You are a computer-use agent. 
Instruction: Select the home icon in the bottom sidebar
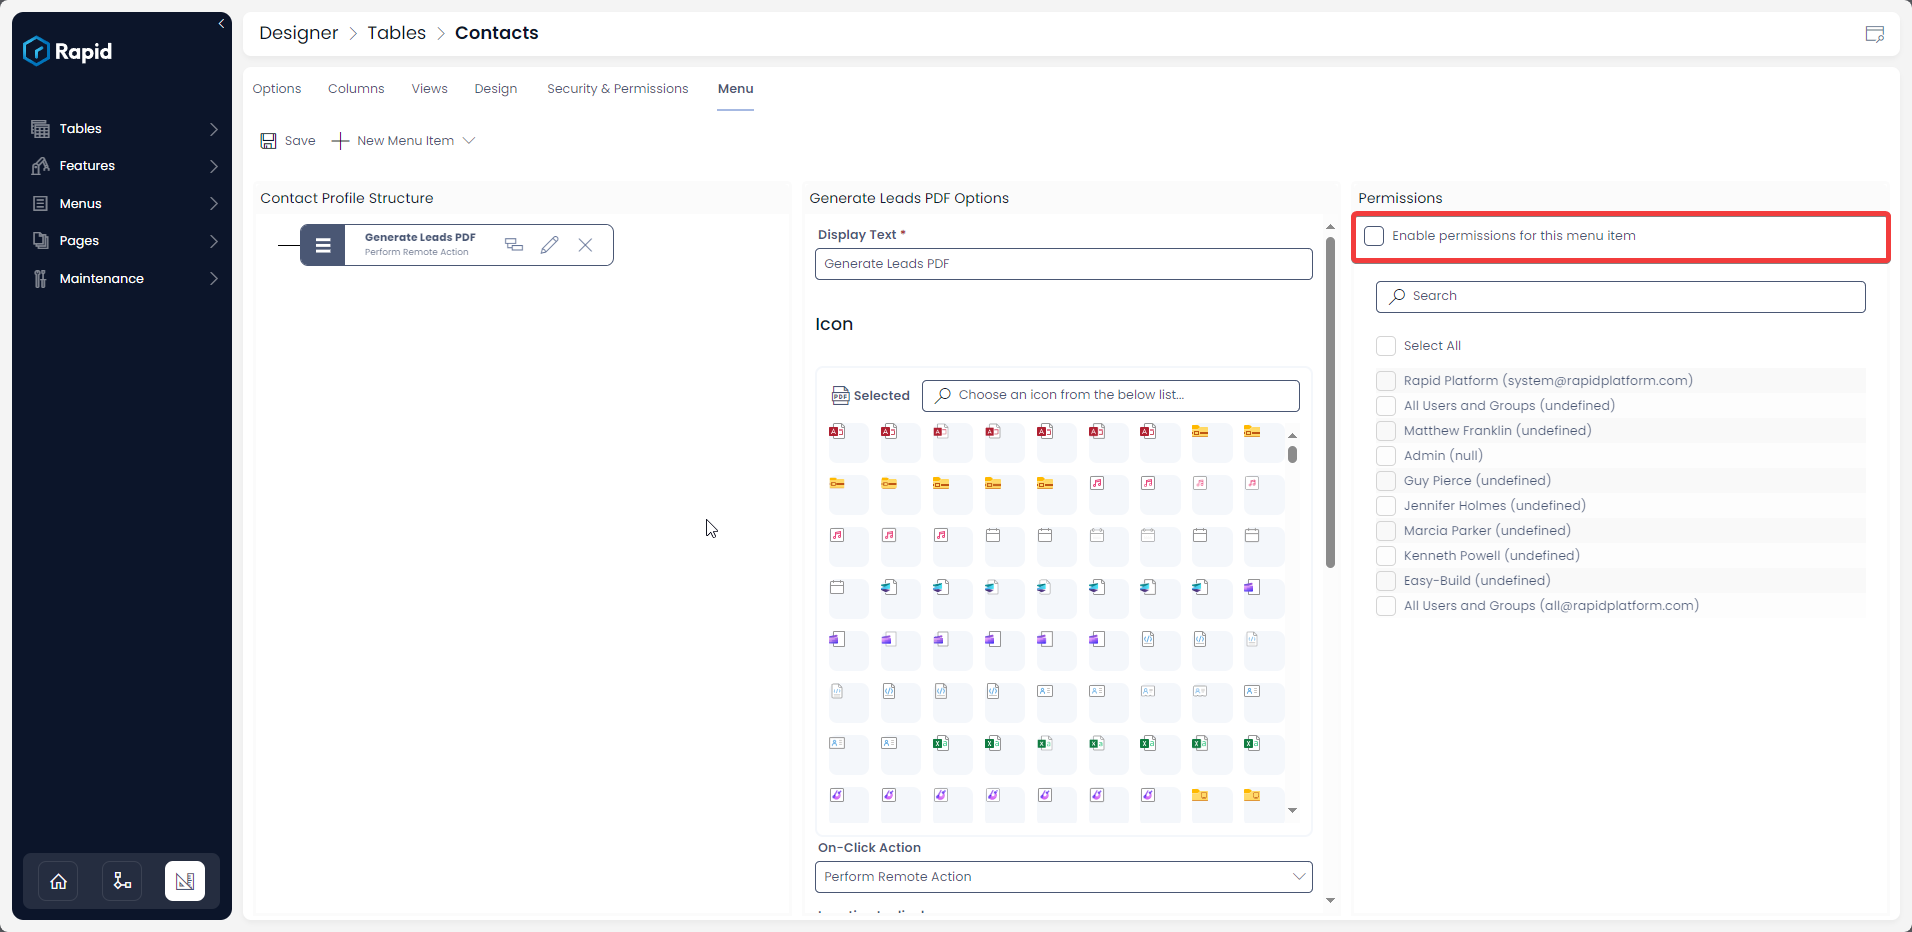point(57,880)
